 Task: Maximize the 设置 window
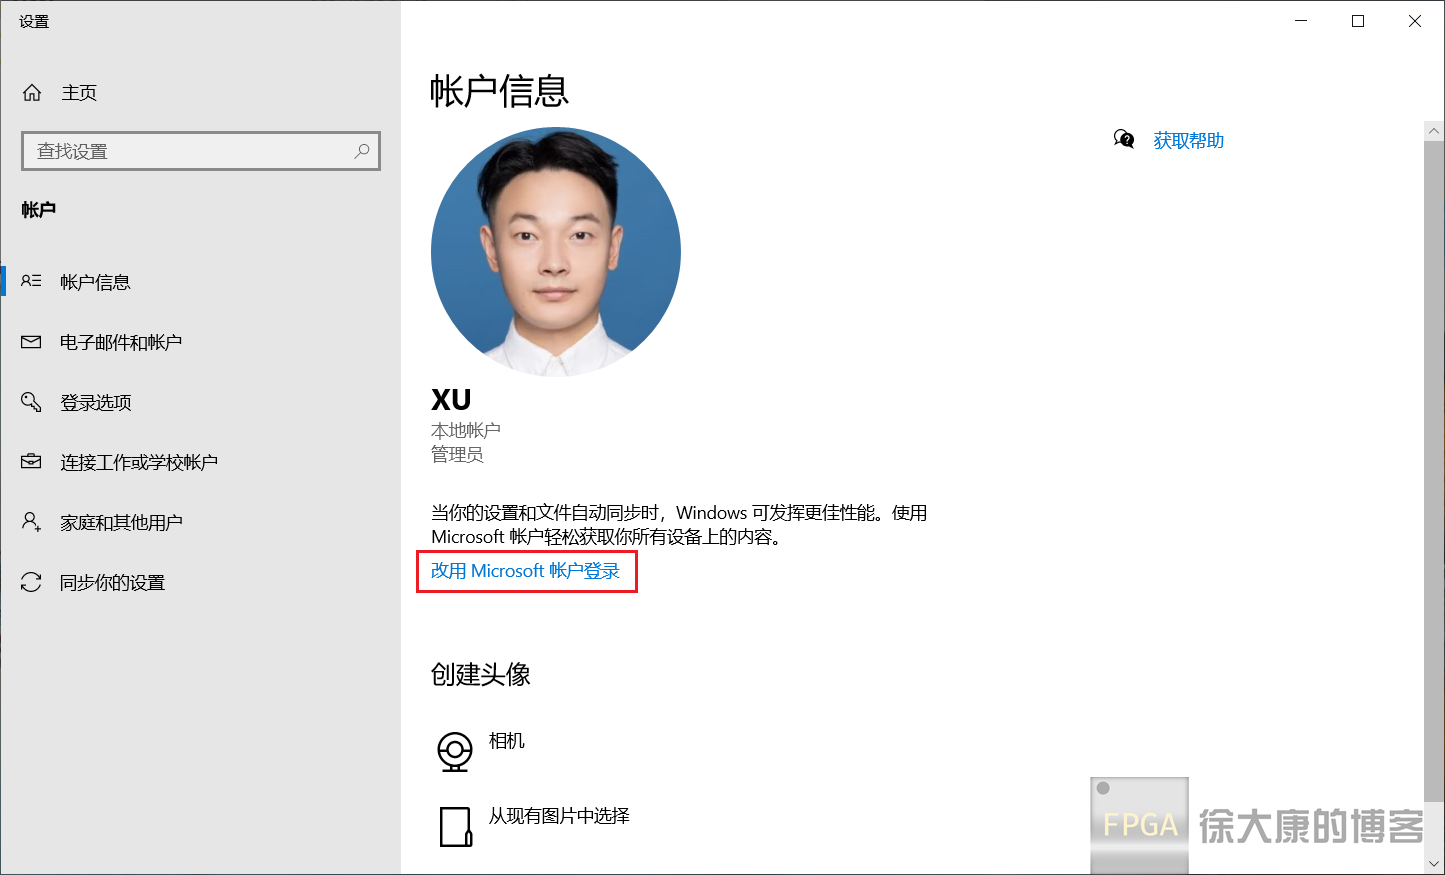click(x=1358, y=21)
